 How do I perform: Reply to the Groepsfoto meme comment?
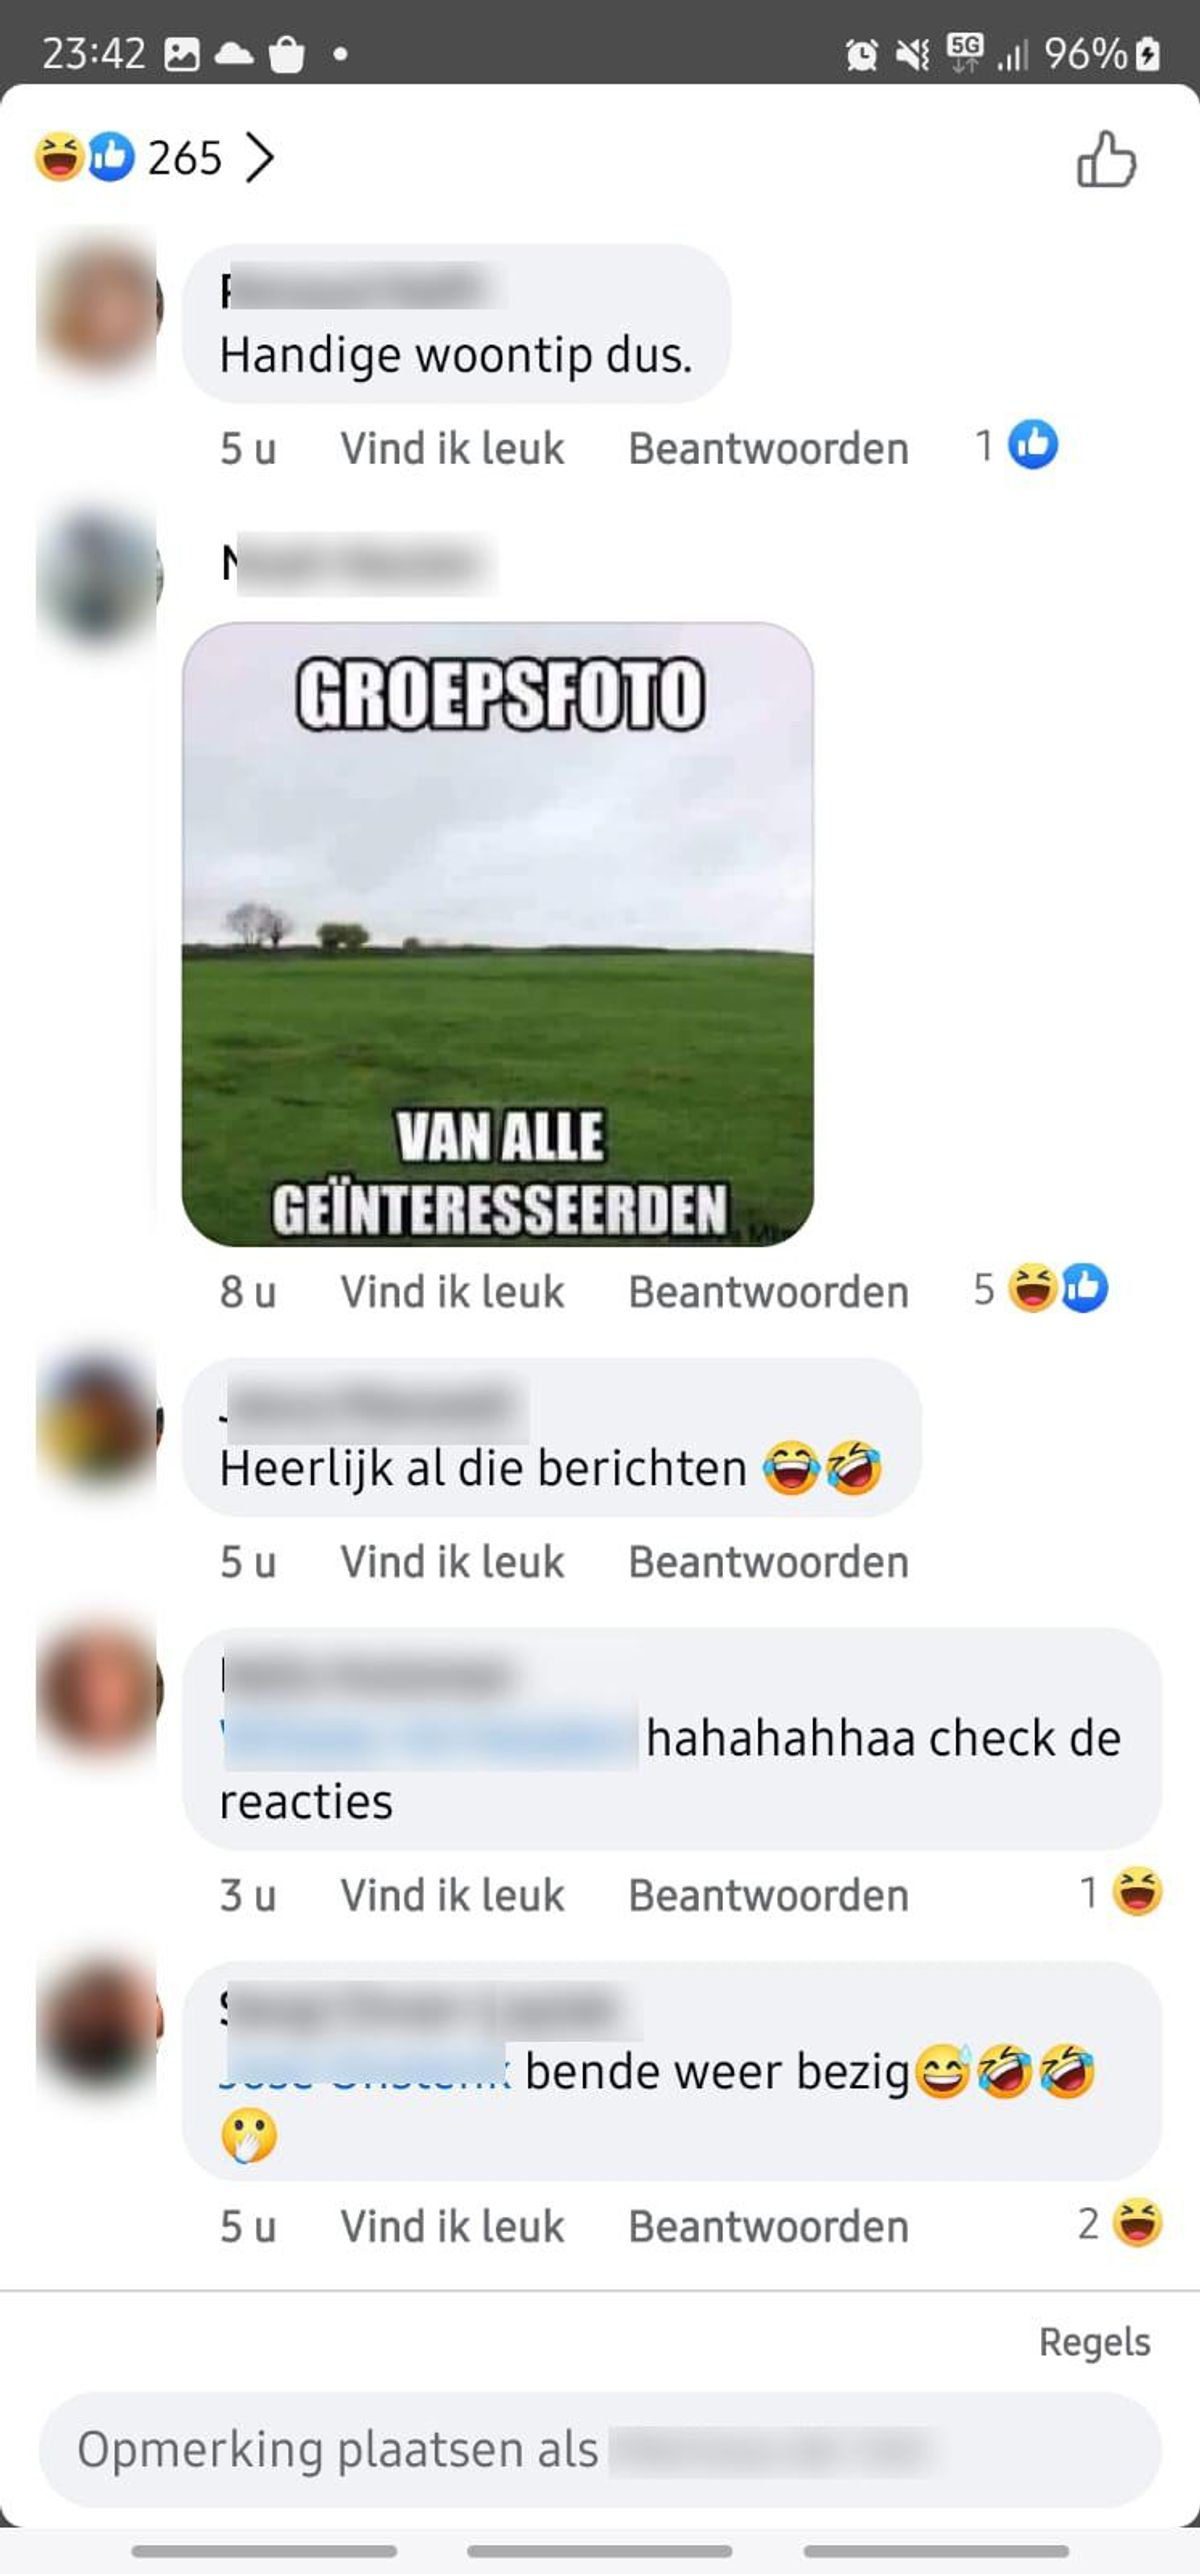(x=768, y=1291)
